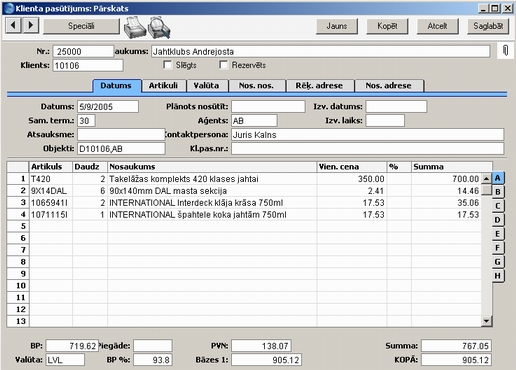
Task: Click the BP % field 93.8
Action: (153, 360)
